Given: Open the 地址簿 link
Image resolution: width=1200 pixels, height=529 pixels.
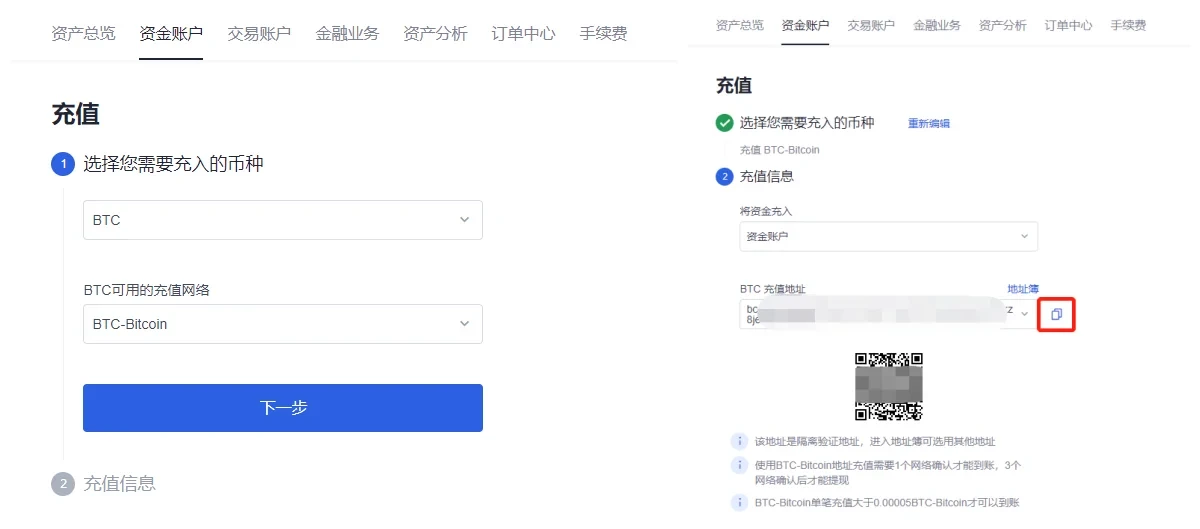Looking at the screenshot, I should click(1022, 289).
